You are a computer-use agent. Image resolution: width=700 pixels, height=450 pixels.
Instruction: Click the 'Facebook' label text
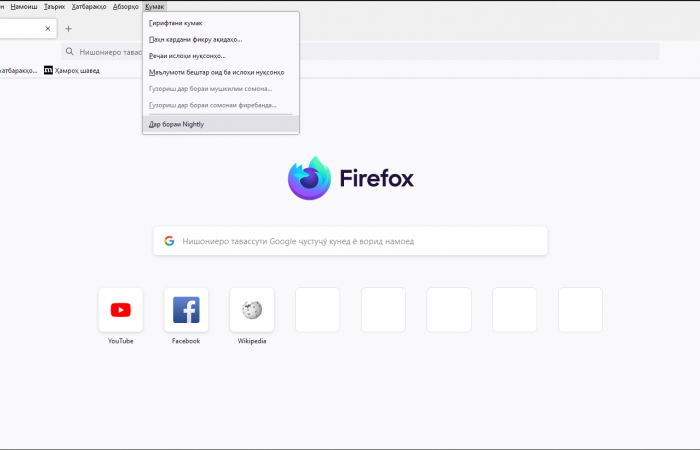[x=186, y=341]
